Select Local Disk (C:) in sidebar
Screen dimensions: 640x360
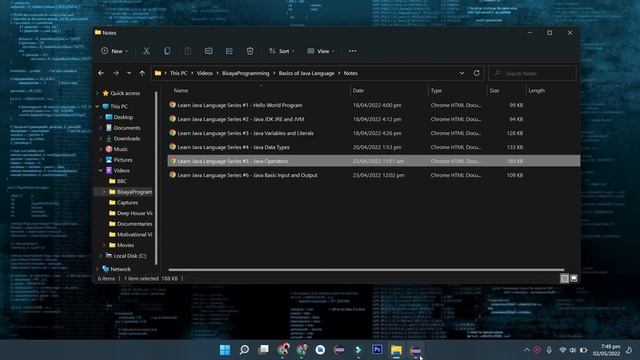[130, 256]
